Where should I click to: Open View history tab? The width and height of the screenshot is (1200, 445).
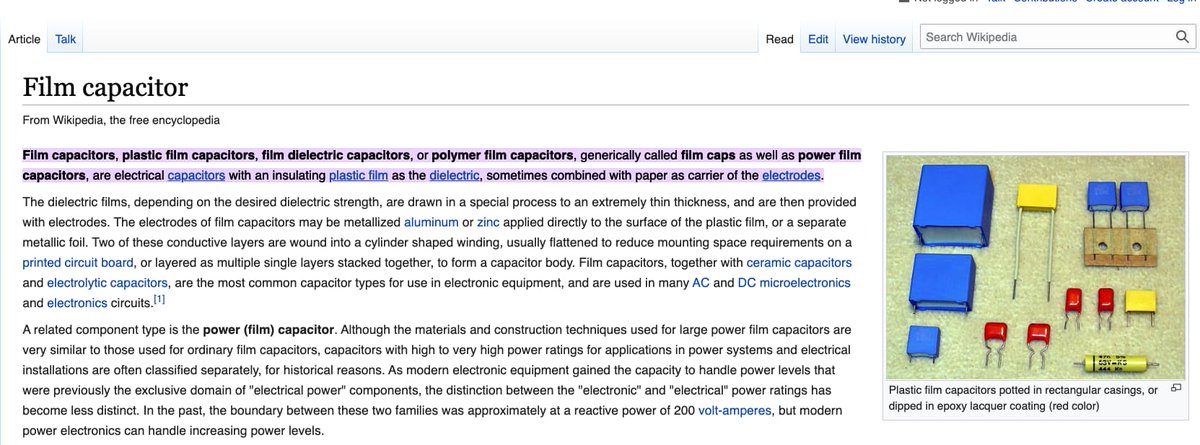click(874, 39)
